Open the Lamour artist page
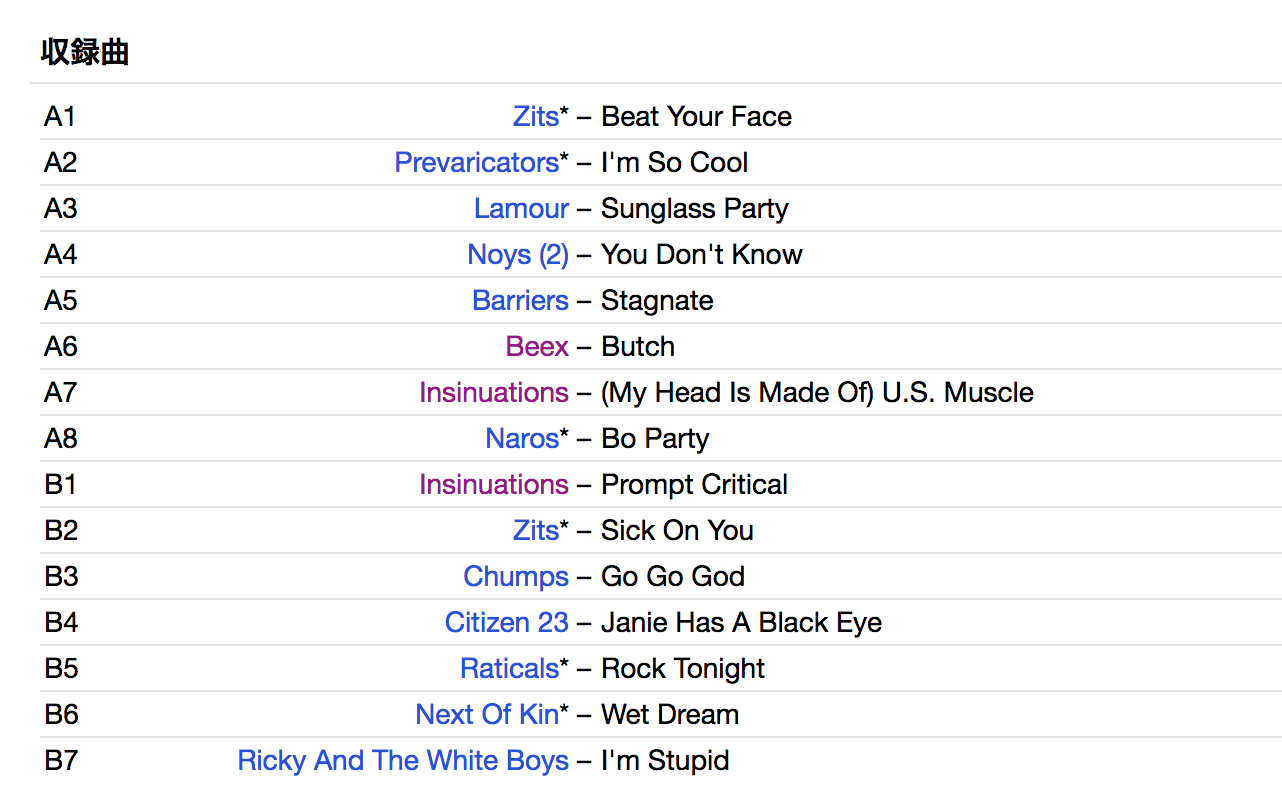Image resolution: width=1282 pixels, height=795 pixels. [x=521, y=209]
